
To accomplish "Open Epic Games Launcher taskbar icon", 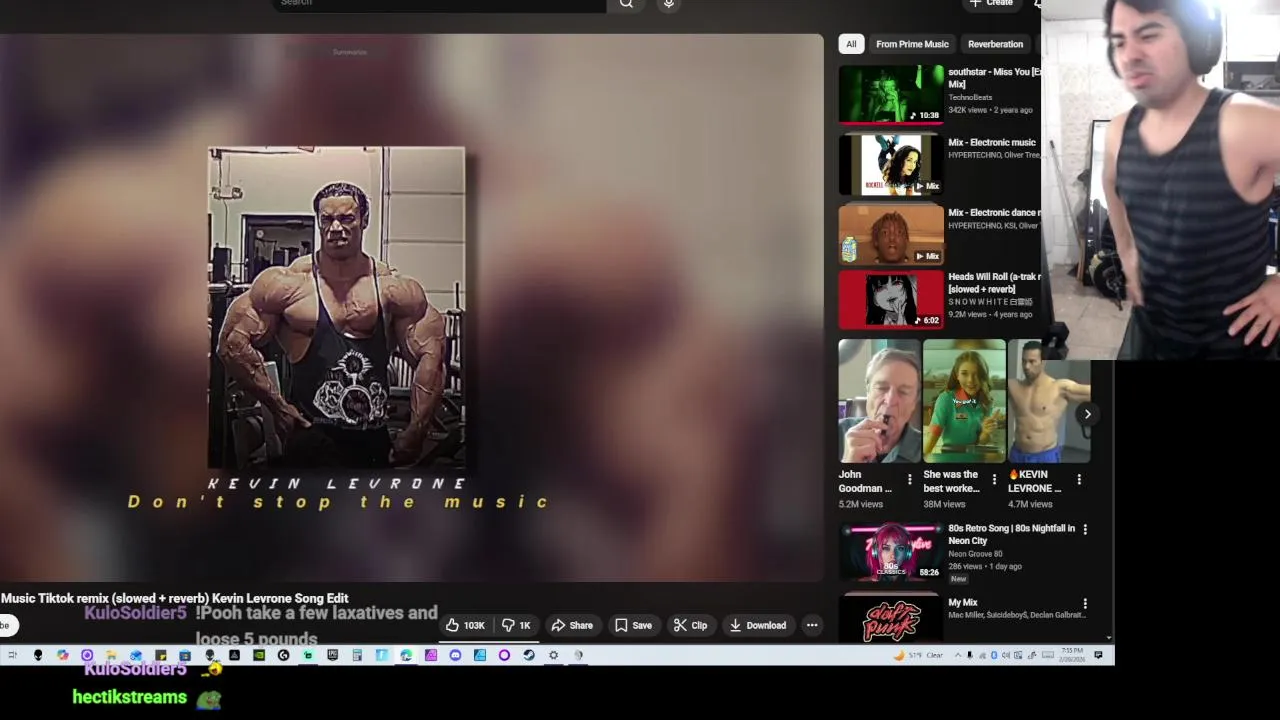I will point(332,655).
